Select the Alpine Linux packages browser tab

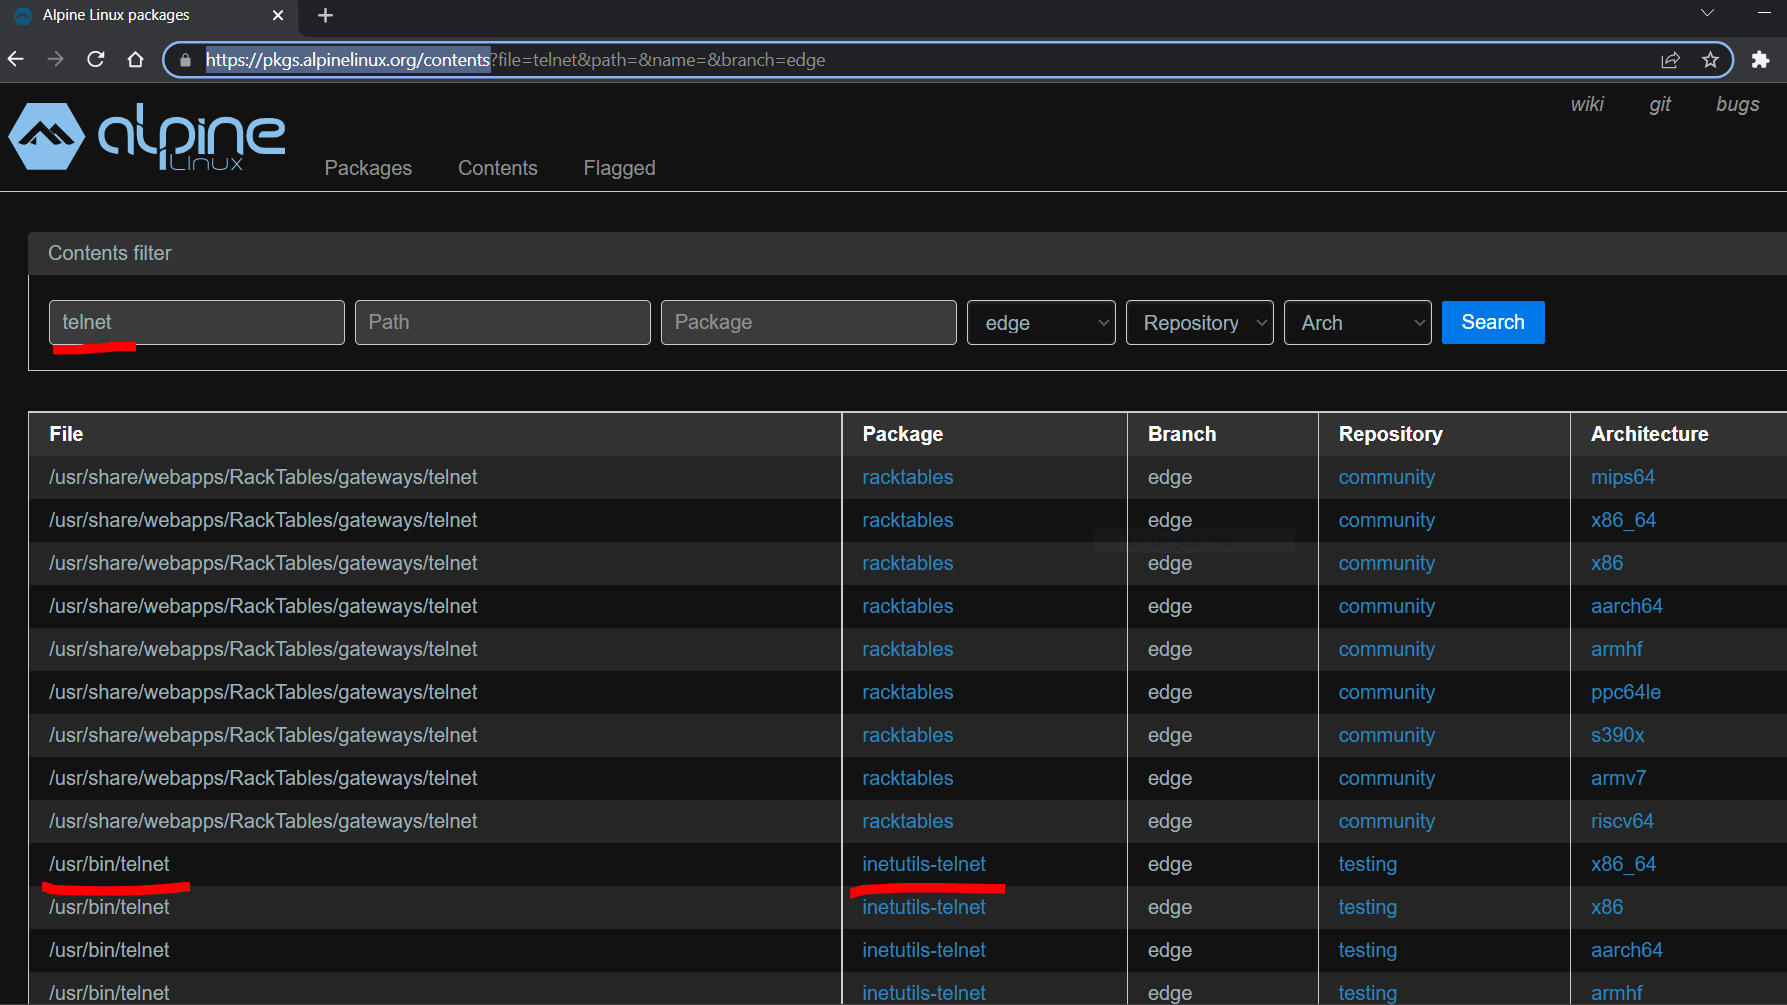[x=150, y=15]
